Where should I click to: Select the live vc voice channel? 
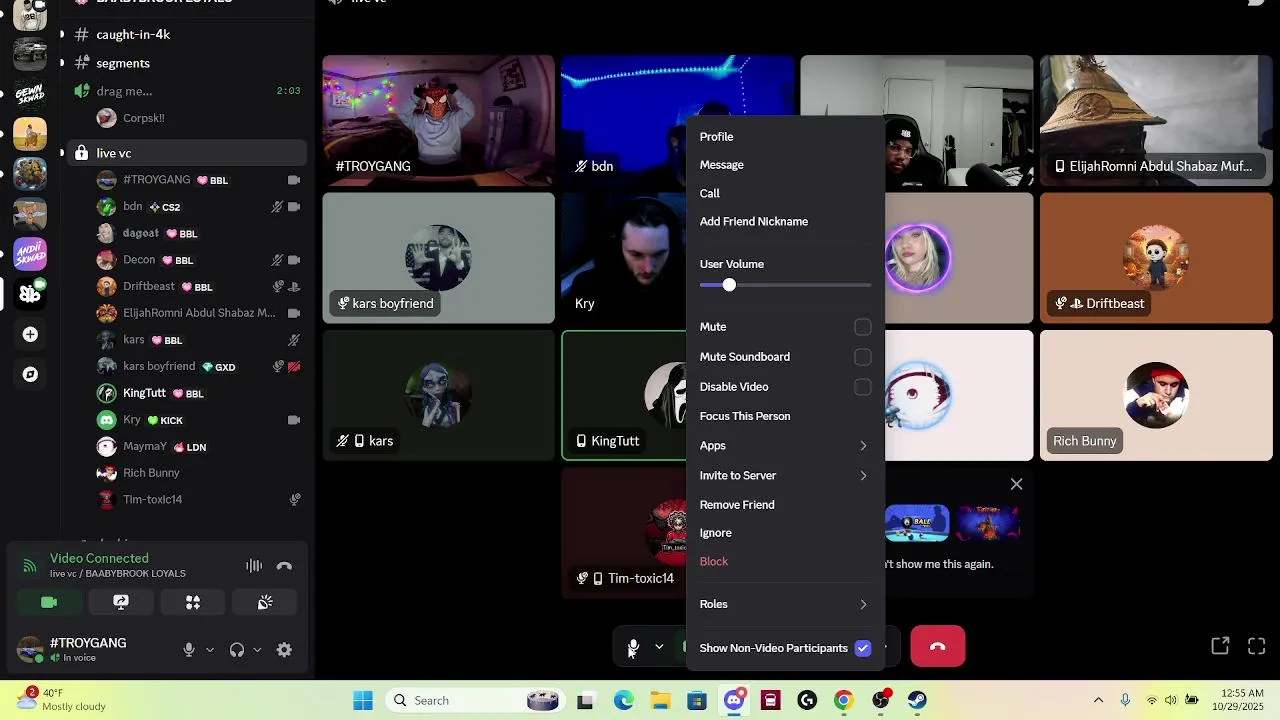click(185, 153)
